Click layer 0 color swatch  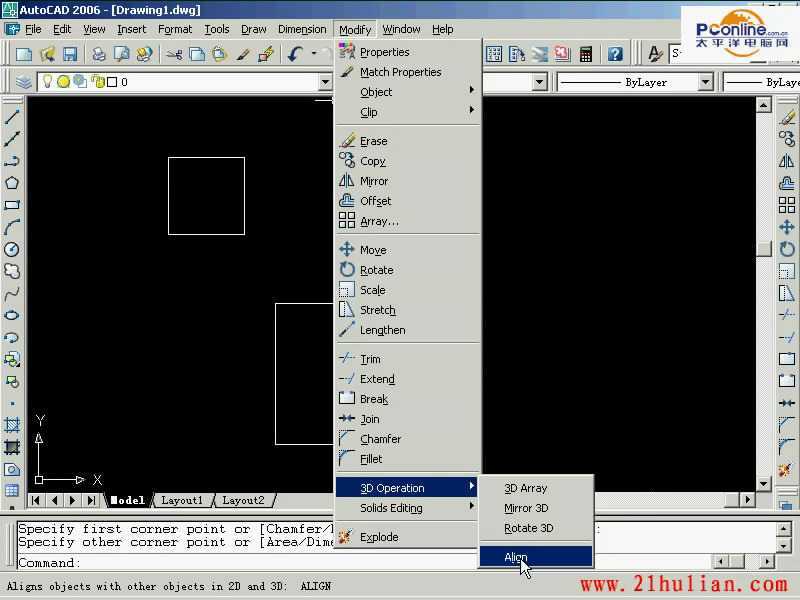pos(112,82)
